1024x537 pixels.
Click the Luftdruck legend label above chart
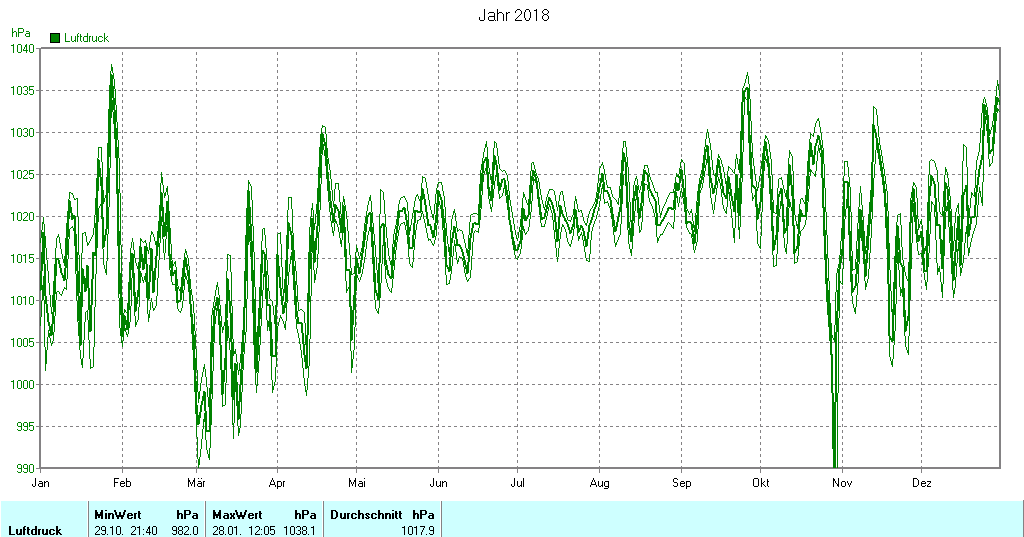click(86, 38)
